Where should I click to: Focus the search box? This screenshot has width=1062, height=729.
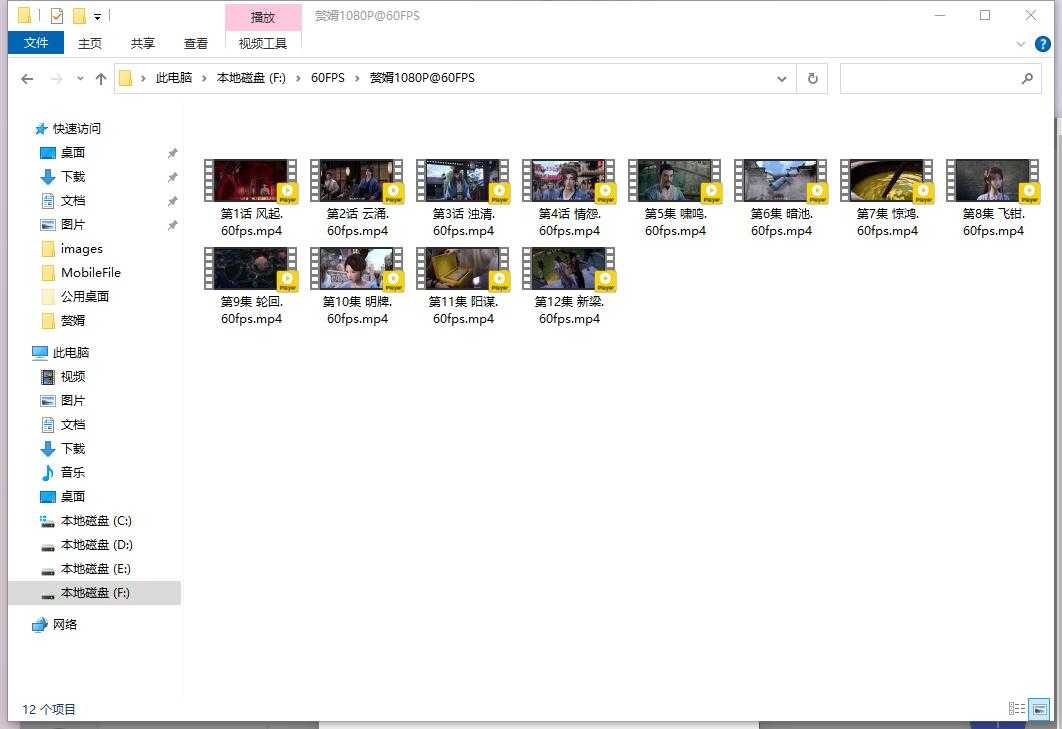pos(940,79)
